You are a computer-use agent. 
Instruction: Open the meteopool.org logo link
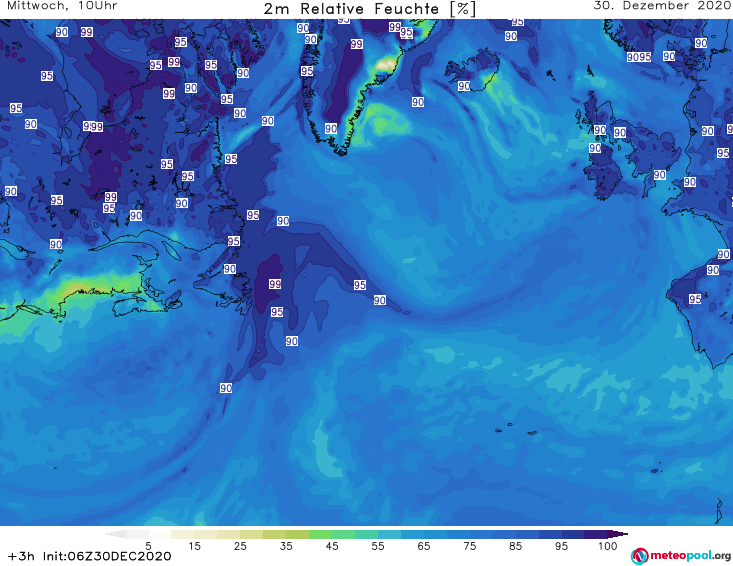click(x=681, y=556)
